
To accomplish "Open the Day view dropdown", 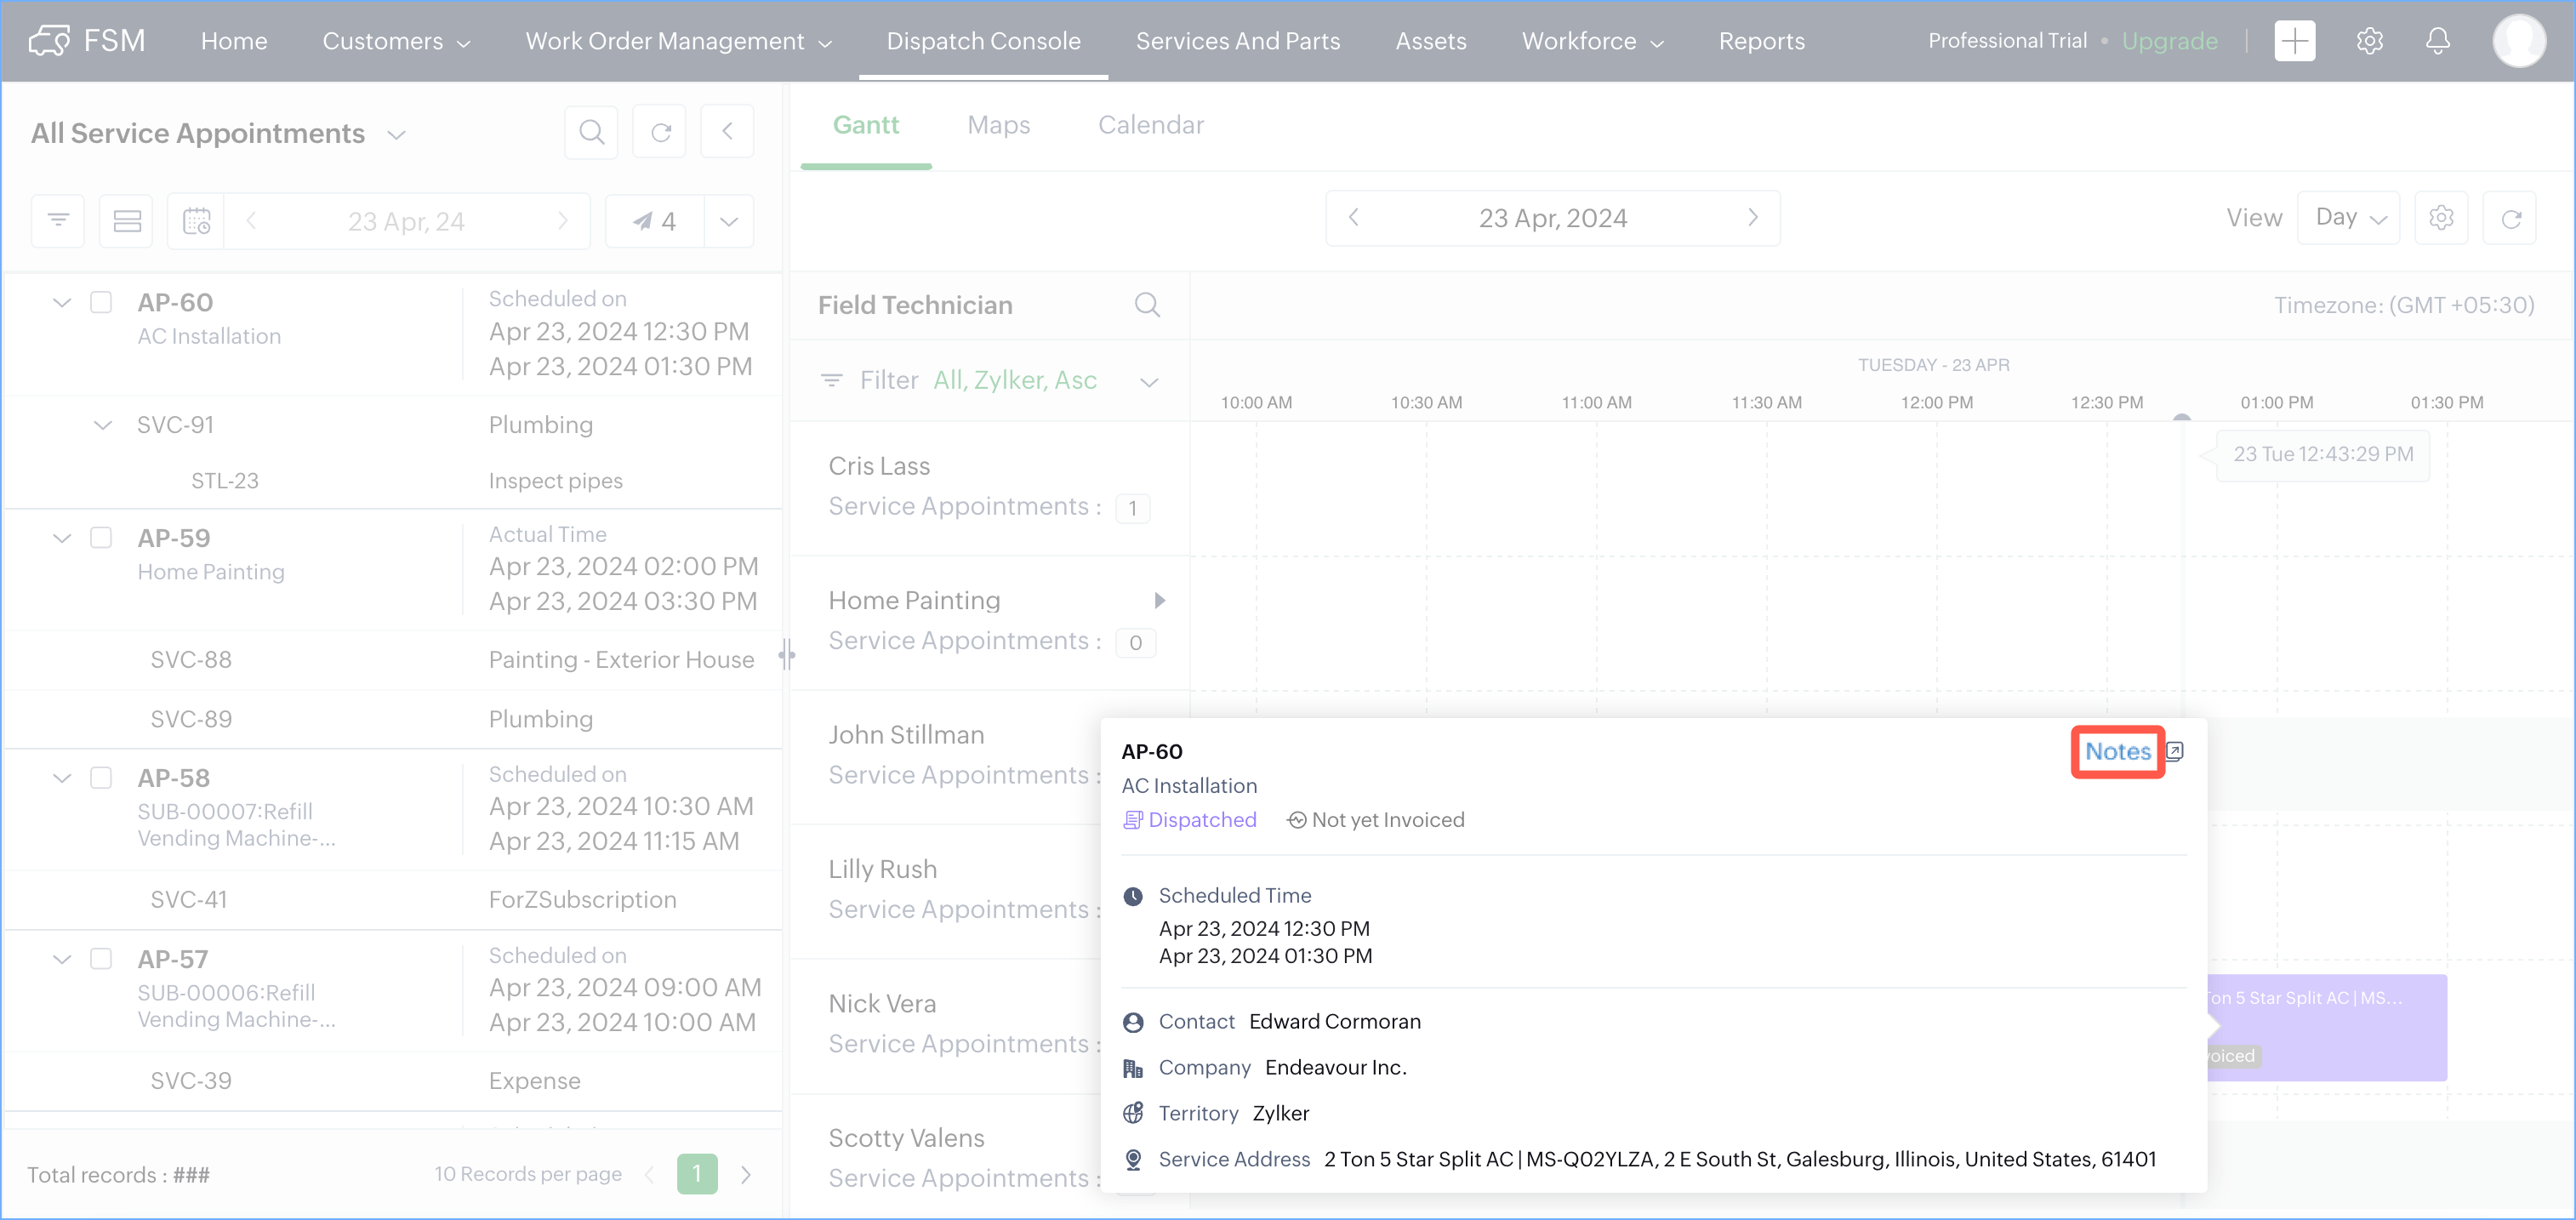I will [x=2349, y=218].
